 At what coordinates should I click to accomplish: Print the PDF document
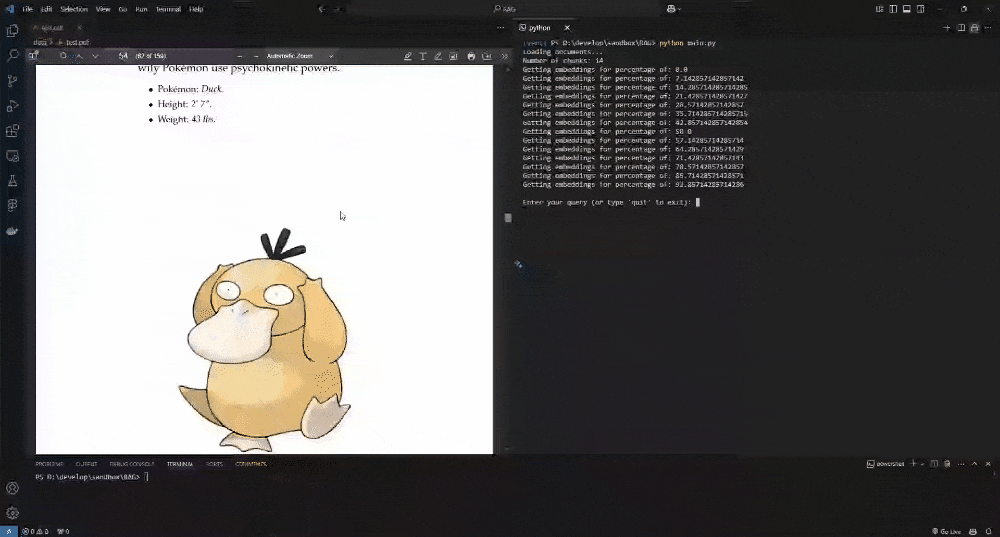point(471,56)
